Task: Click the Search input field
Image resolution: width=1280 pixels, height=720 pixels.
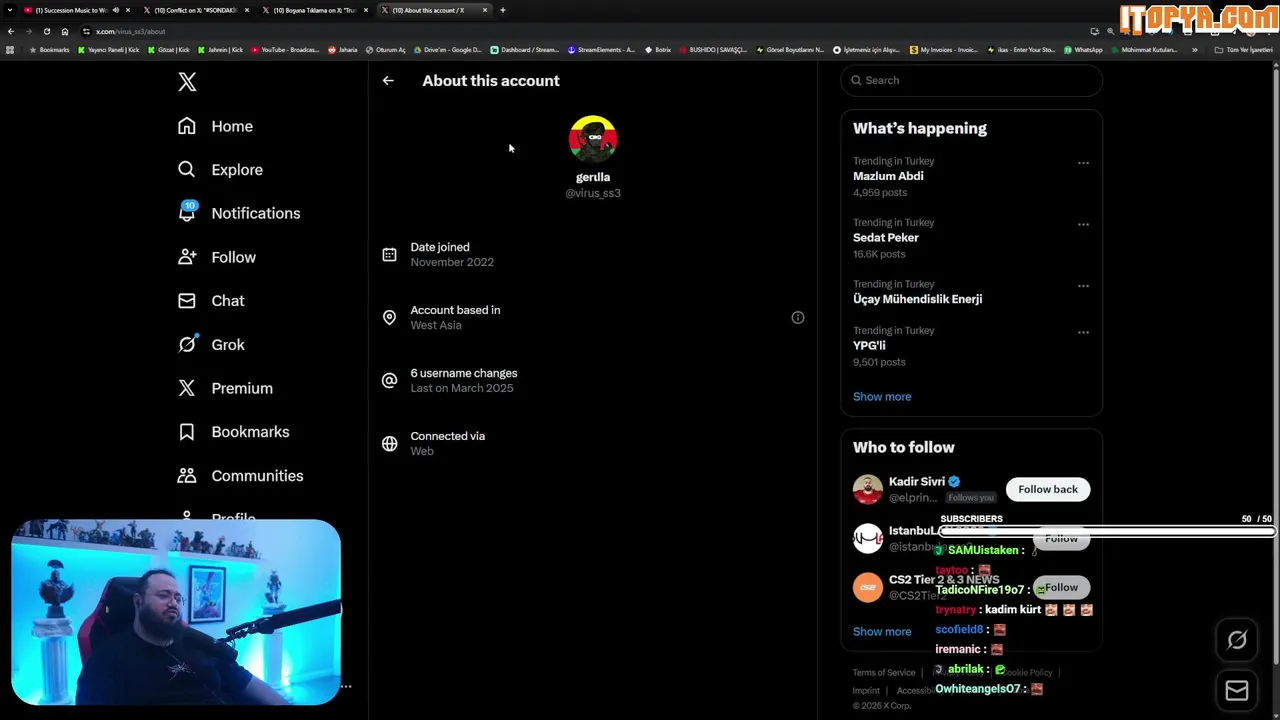Action: (x=971, y=80)
